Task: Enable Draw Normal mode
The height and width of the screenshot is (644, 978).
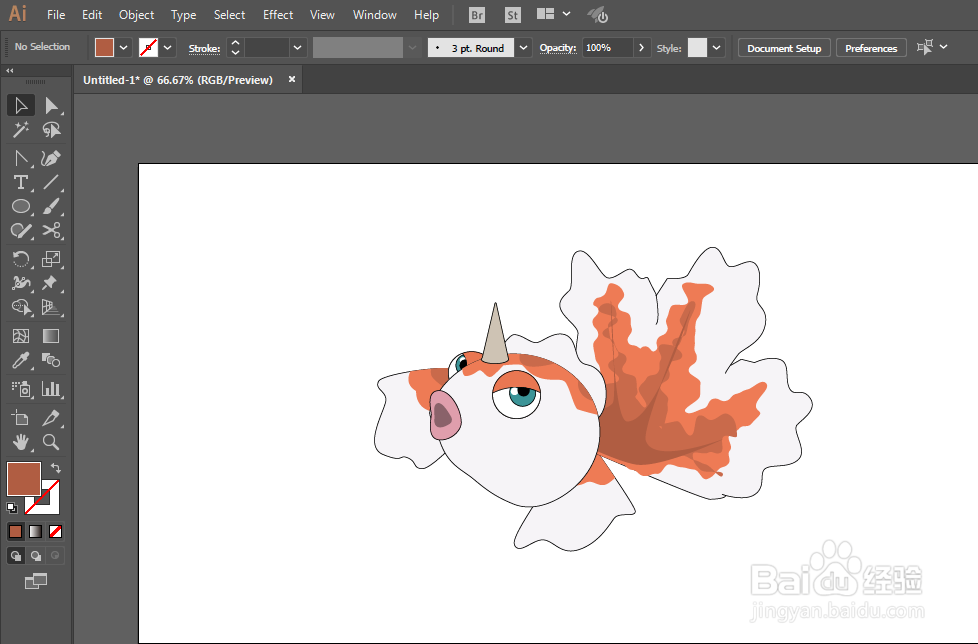Action: 16,555
